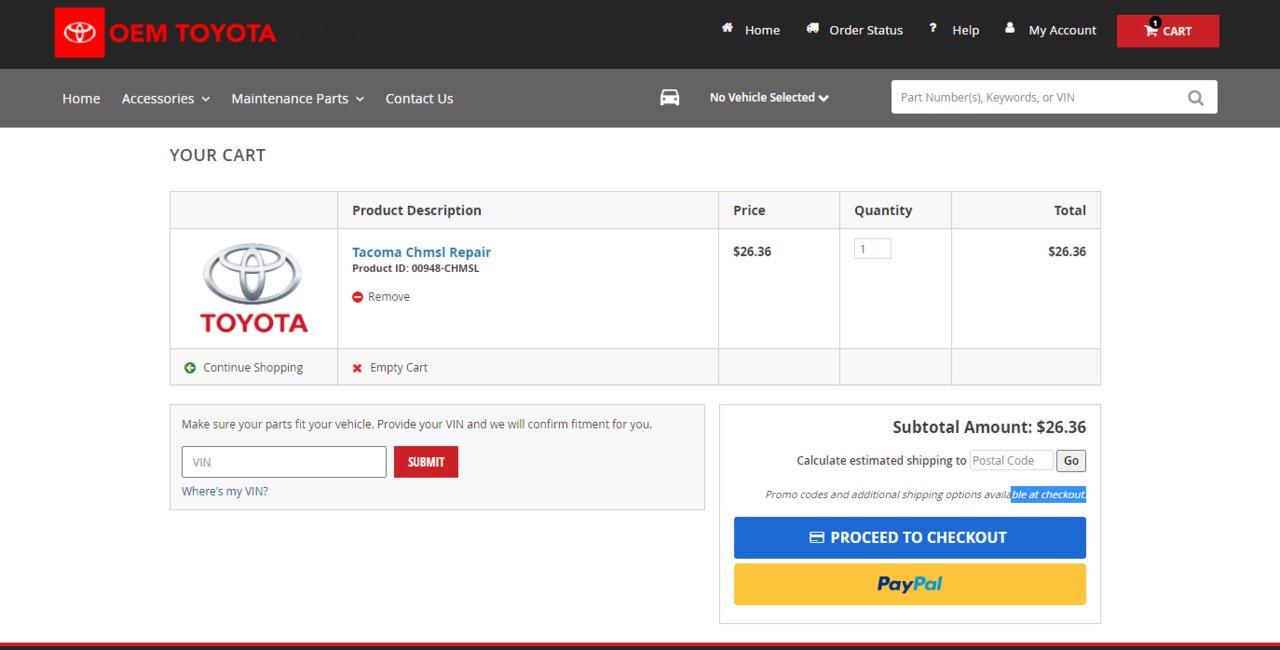Viewport: 1280px width, 650px height.
Task: Click the question mark Help icon
Action: point(933,28)
